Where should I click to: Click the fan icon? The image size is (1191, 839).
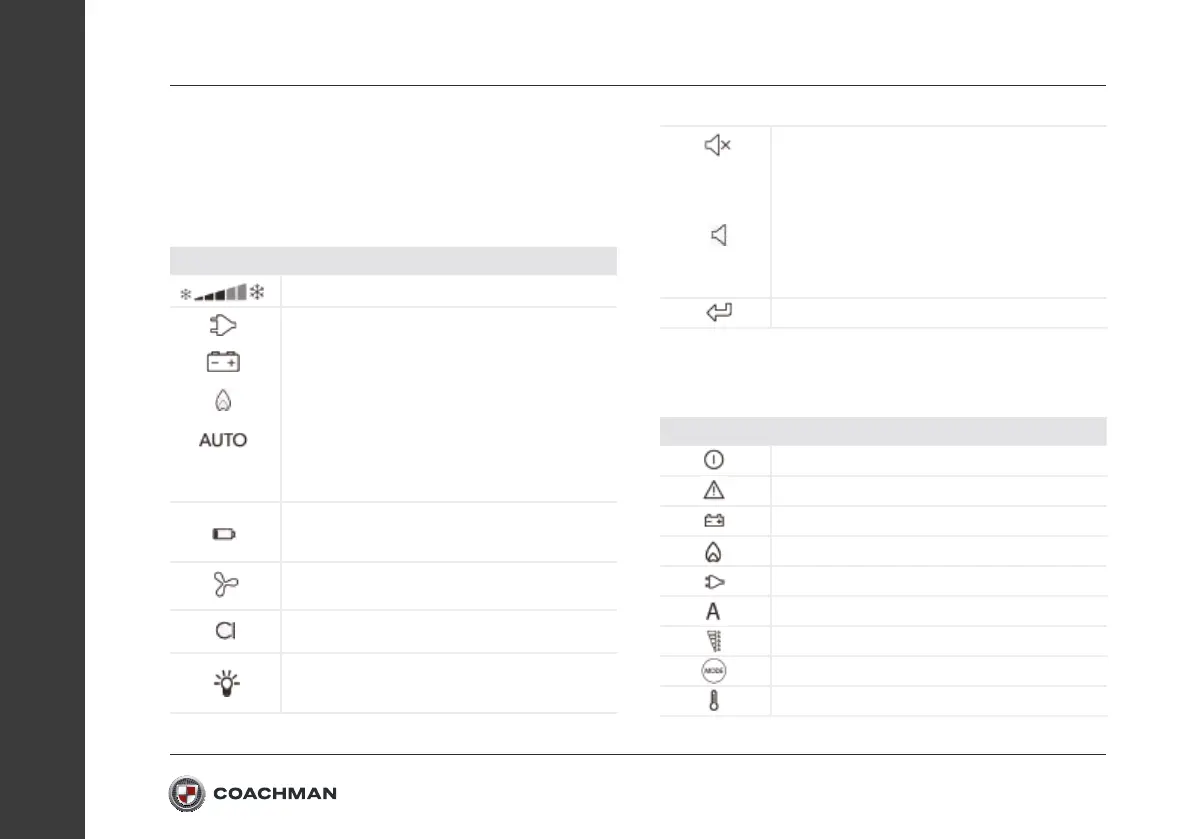(226, 585)
